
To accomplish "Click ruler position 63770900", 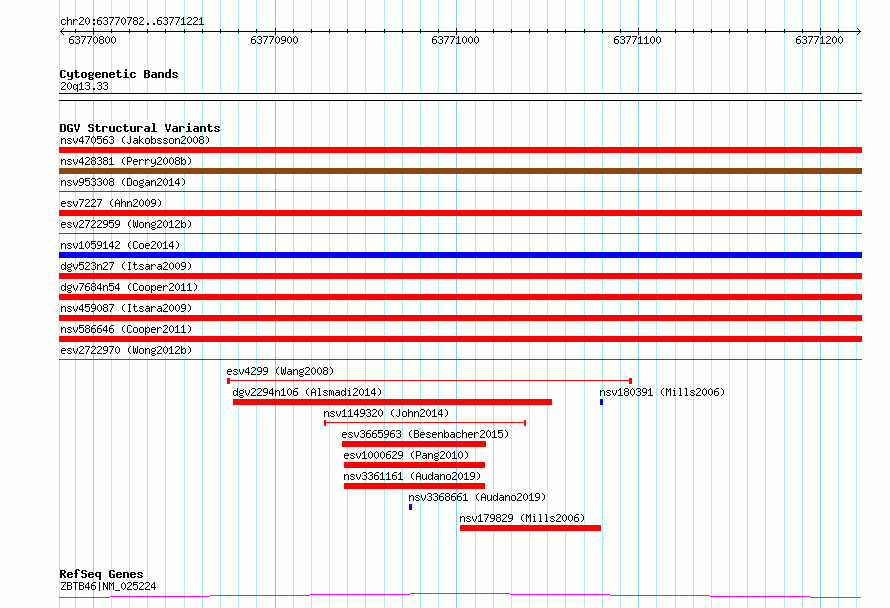I will click(x=274, y=40).
